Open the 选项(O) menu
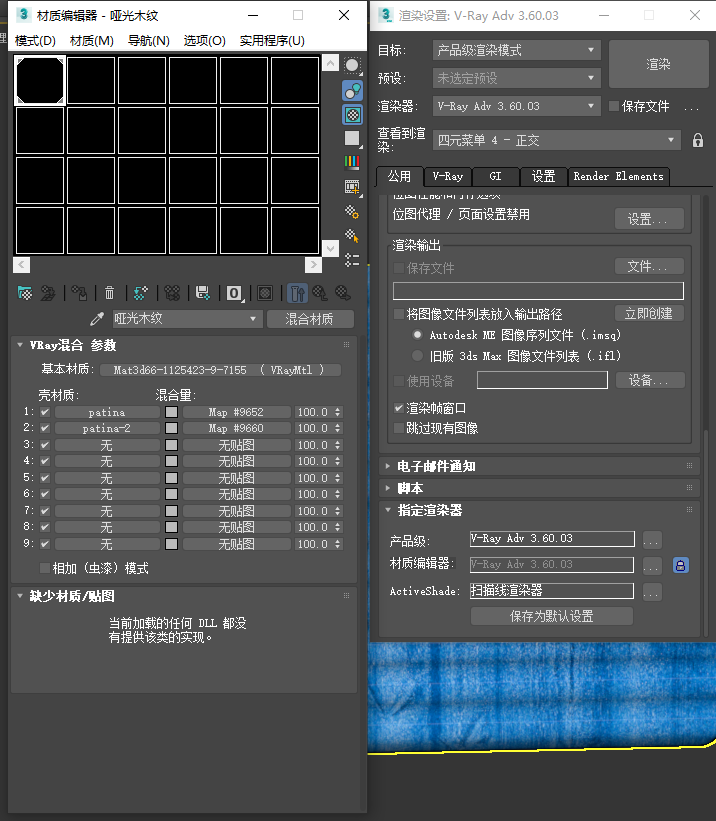The height and width of the screenshot is (821, 716). coord(204,41)
